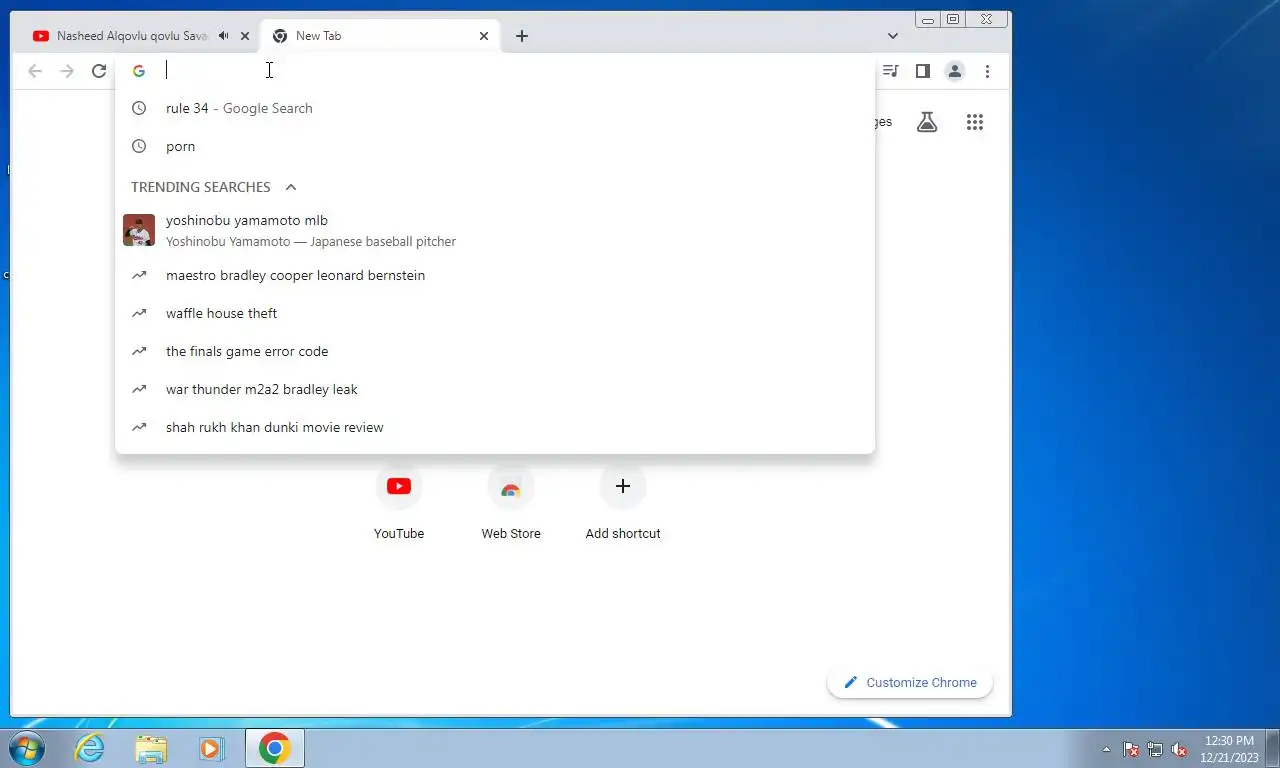This screenshot has width=1280, height=768.
Task: Open a new tab with plus button
Action: tap(522, 36)
